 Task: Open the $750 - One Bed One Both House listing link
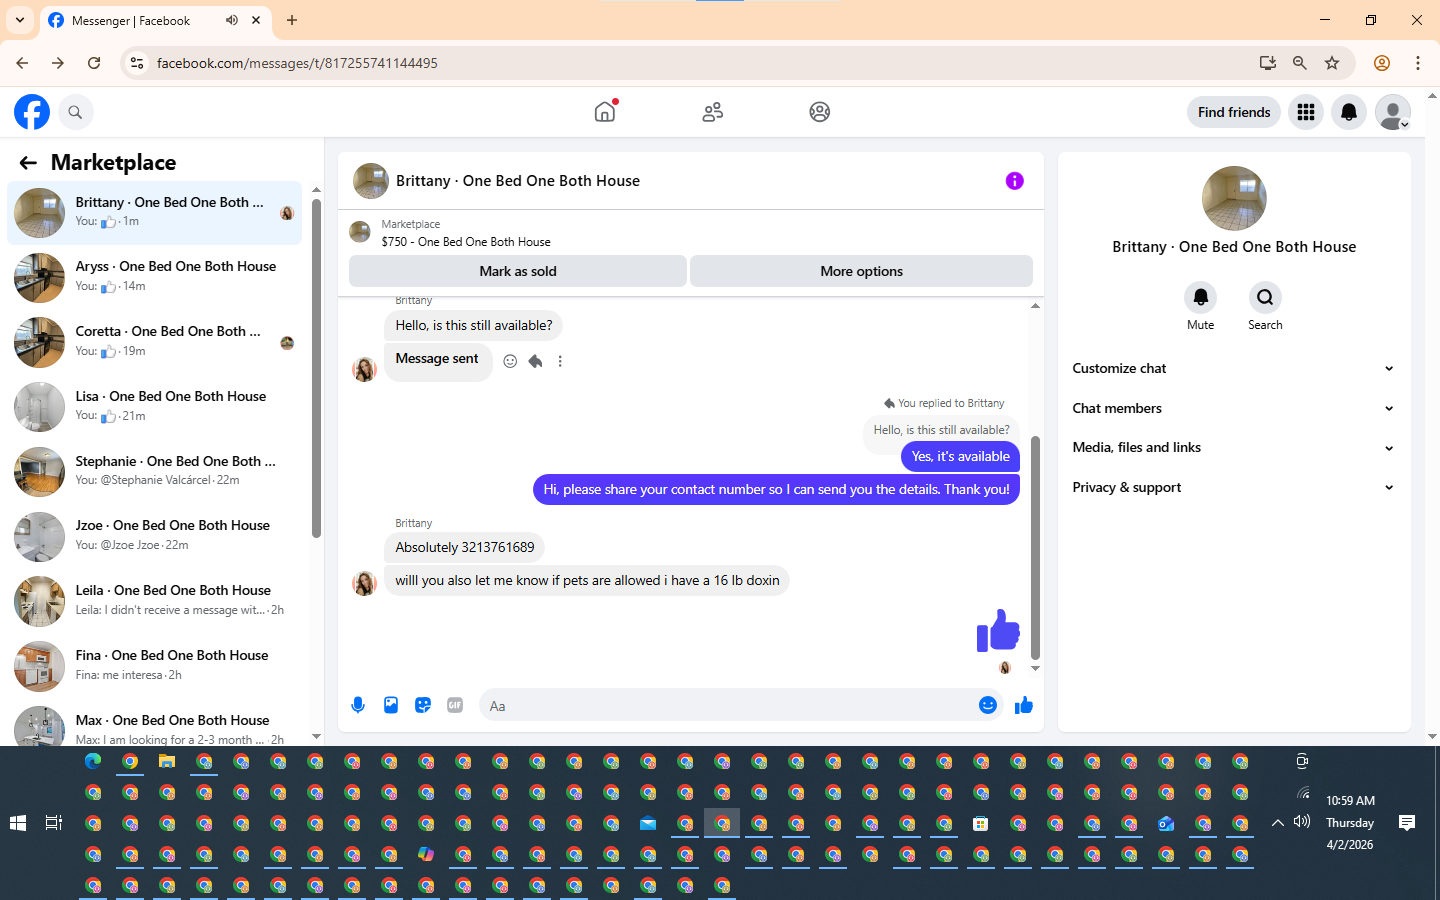[466, 242]
